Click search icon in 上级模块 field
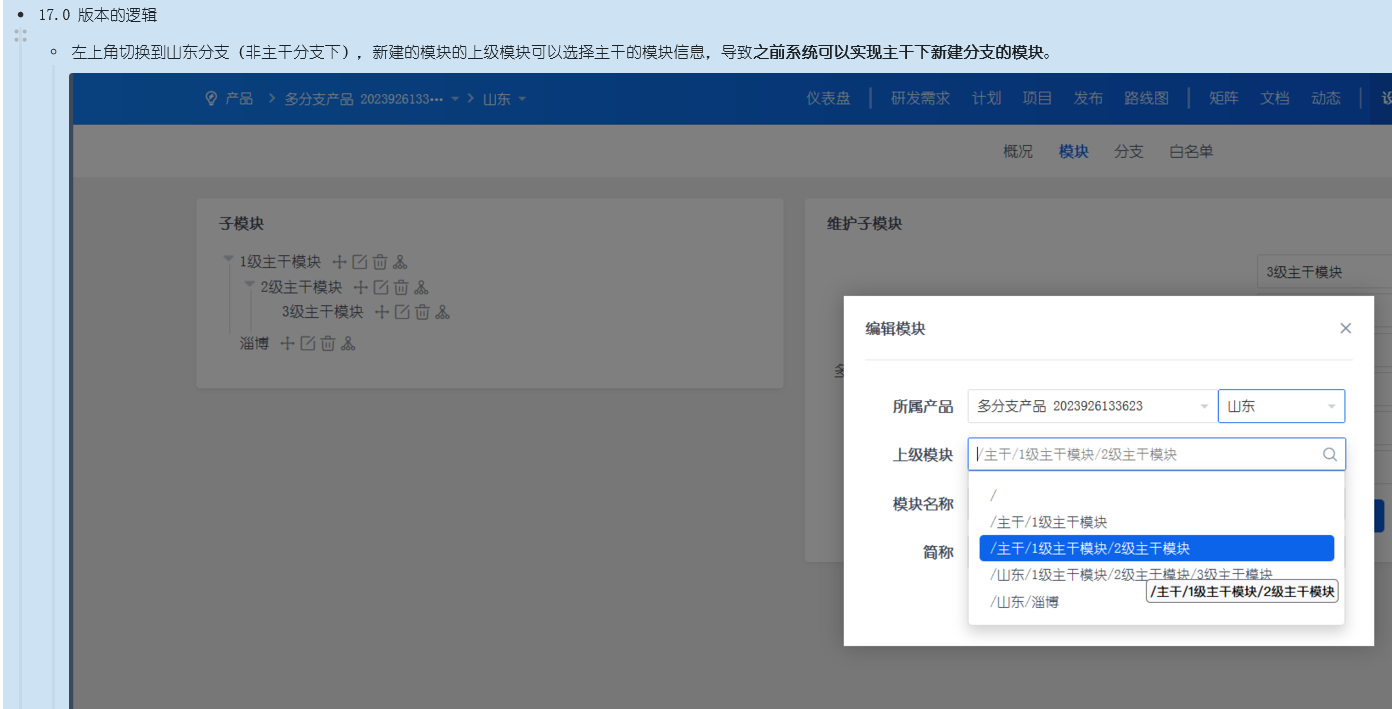1392x709 pixels. point(1329,454)
